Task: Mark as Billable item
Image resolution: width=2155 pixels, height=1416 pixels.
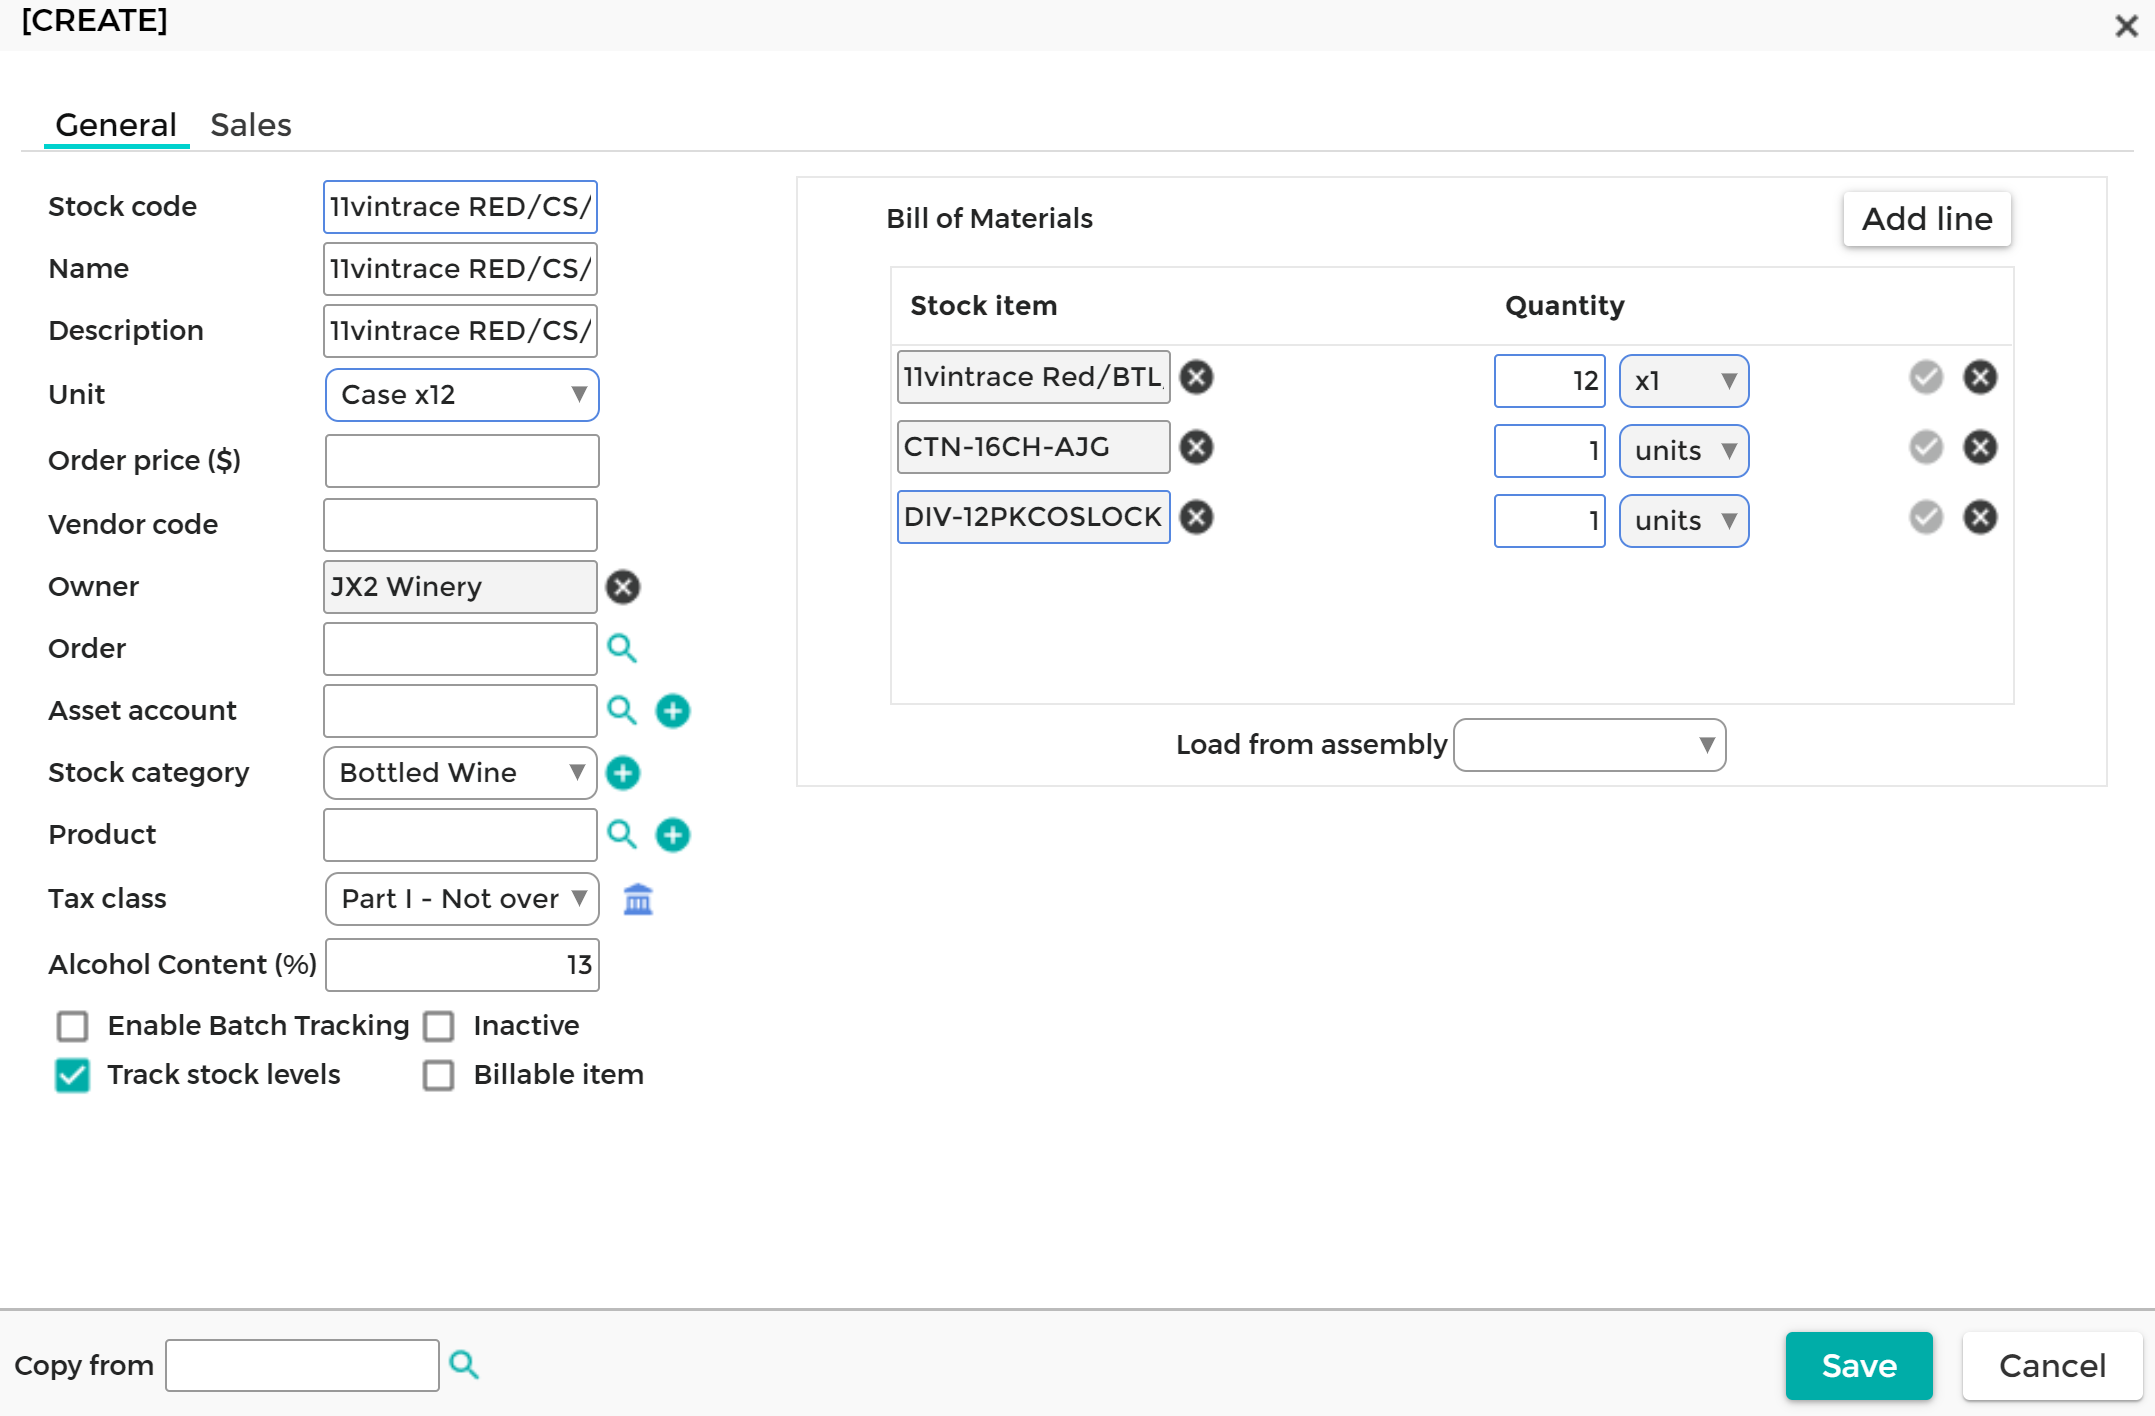Action: click(439, 1075)
